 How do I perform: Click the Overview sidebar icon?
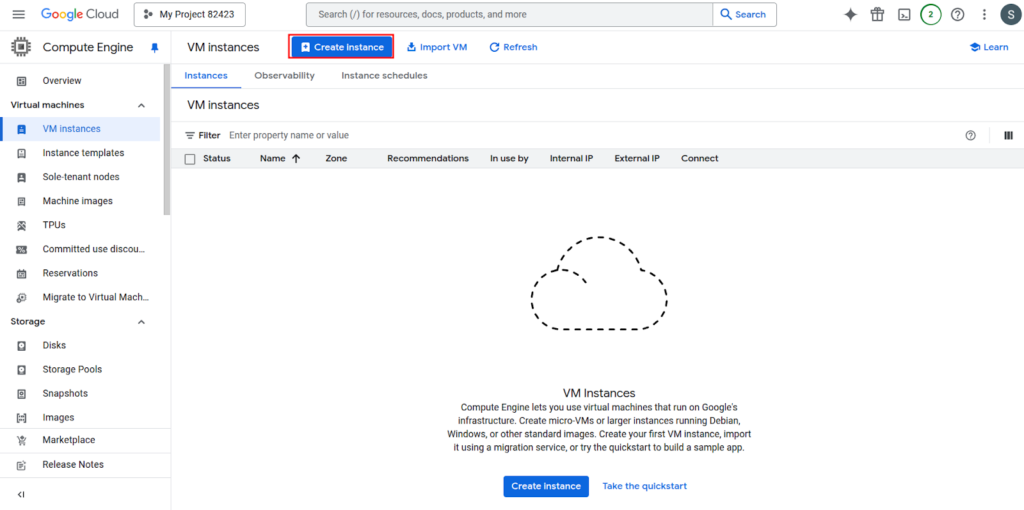pos(22,81)
